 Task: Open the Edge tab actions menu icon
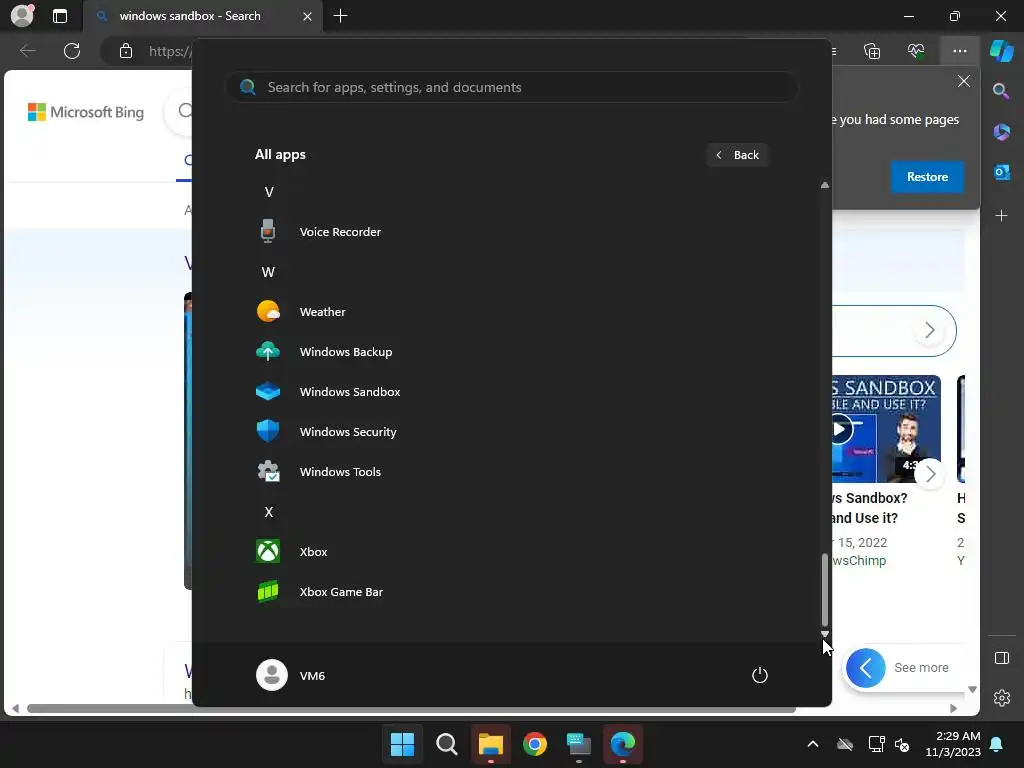coord(59,16)
